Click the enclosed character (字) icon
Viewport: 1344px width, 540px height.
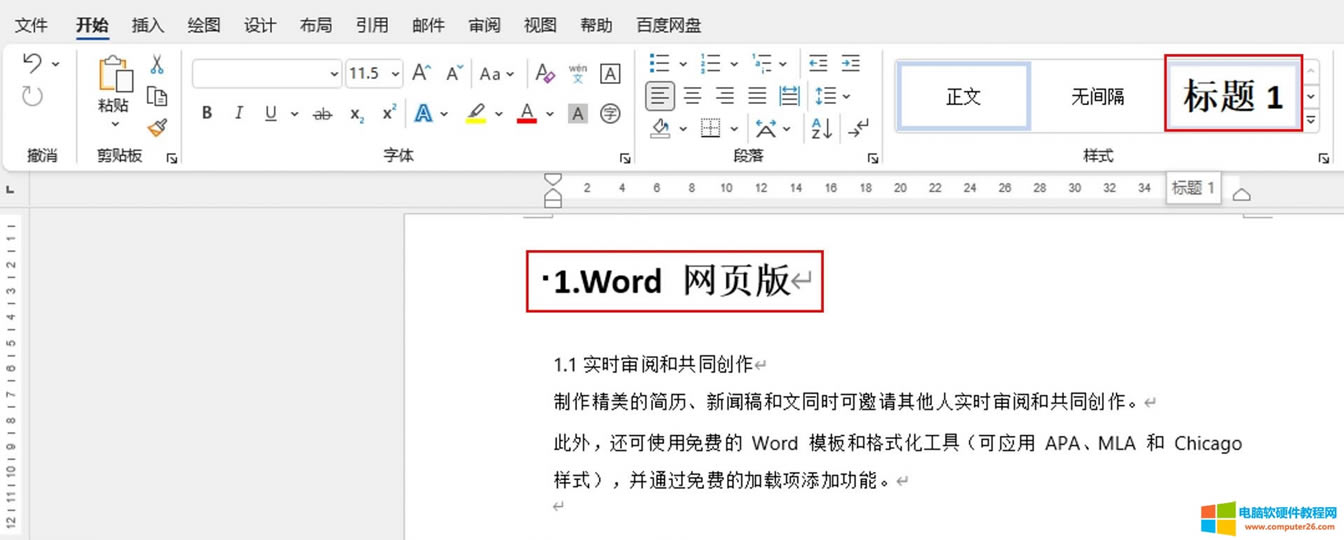(x=610, y=114)
